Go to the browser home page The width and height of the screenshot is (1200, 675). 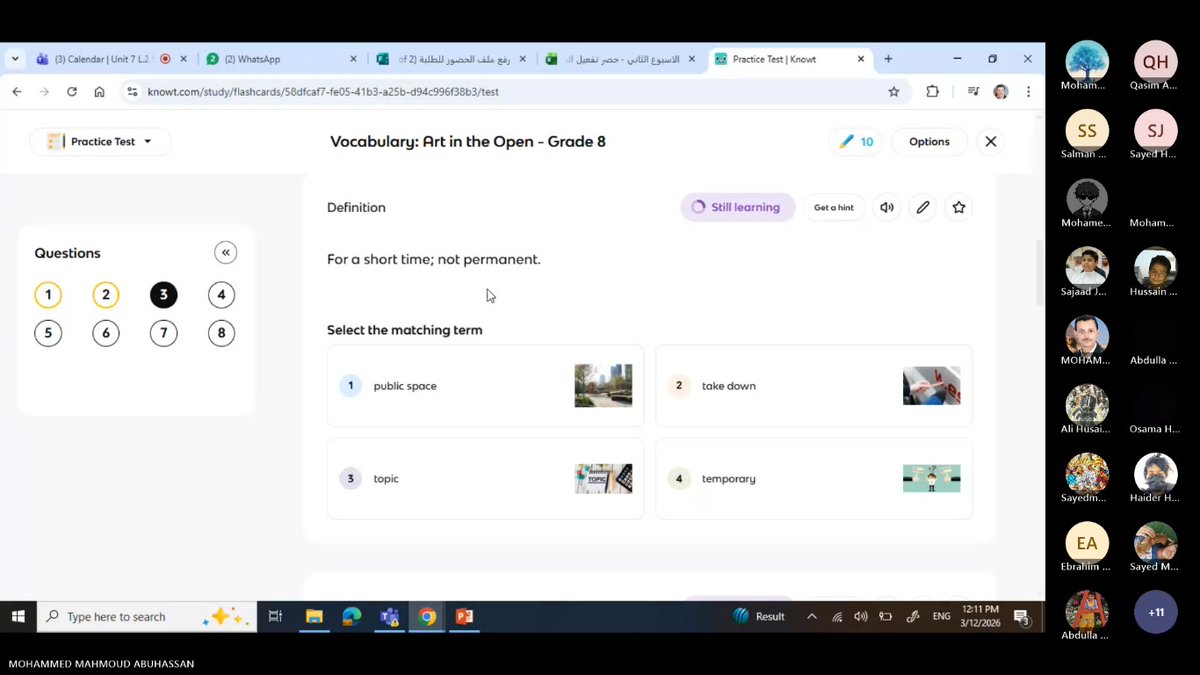click(x=99, y=91)
